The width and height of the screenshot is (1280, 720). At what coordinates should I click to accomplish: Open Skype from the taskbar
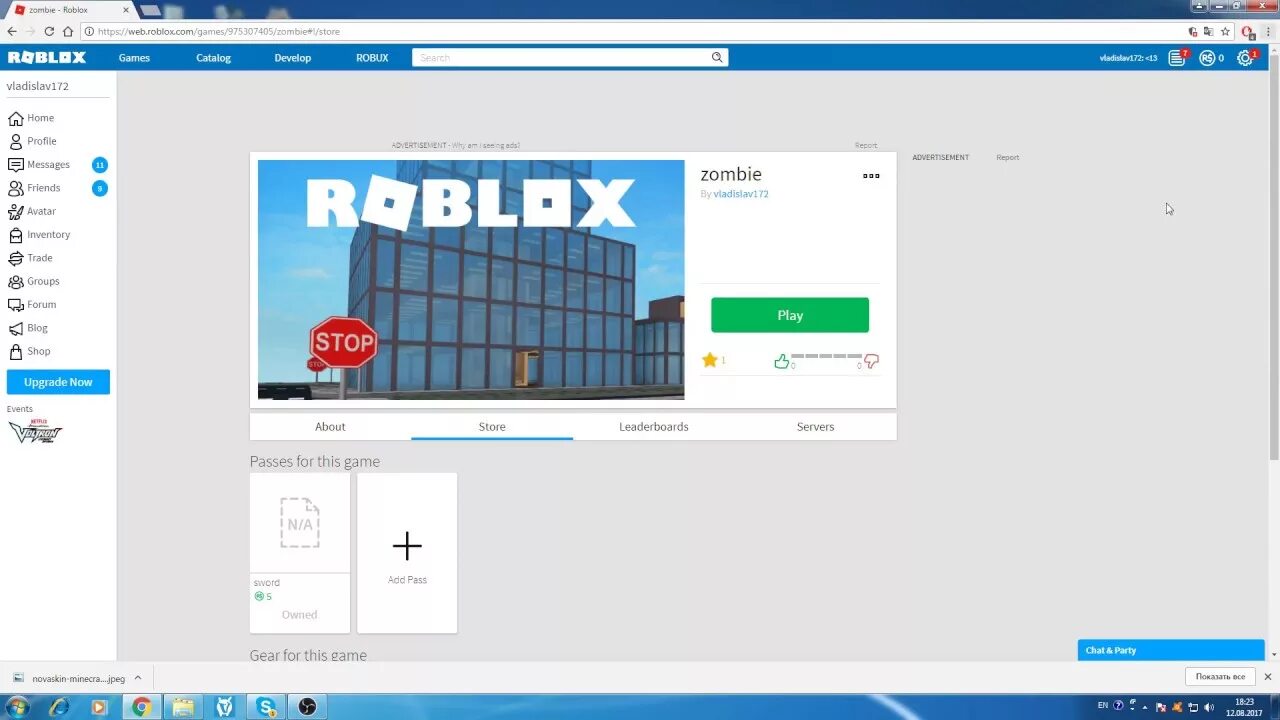pyautogui.click(x=266, y=707)
